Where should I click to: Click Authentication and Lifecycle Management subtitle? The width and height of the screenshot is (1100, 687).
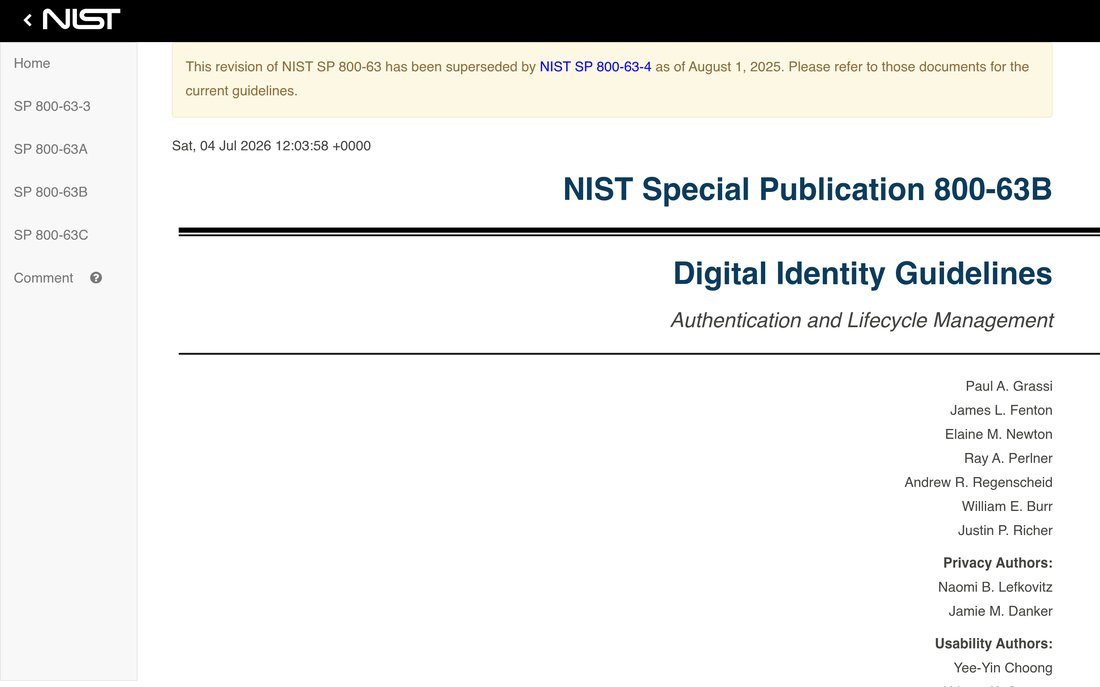point(862,320)
